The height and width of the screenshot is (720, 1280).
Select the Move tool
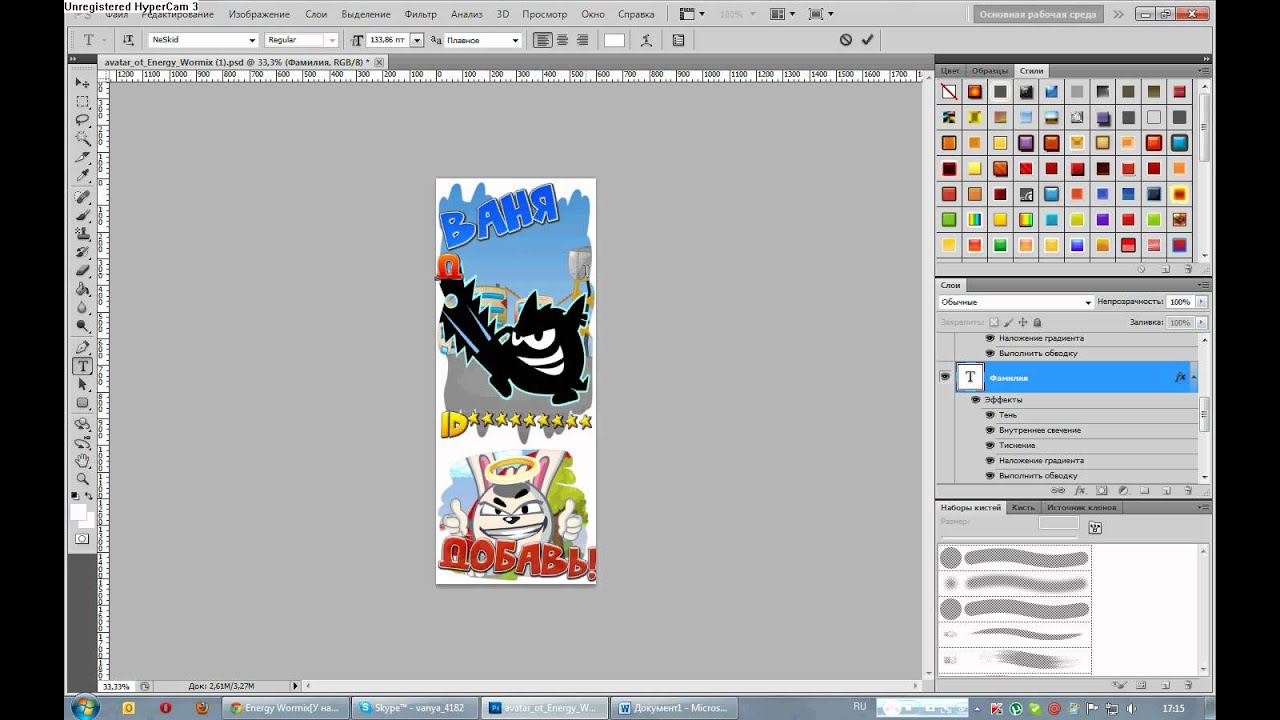click(83, 83)
